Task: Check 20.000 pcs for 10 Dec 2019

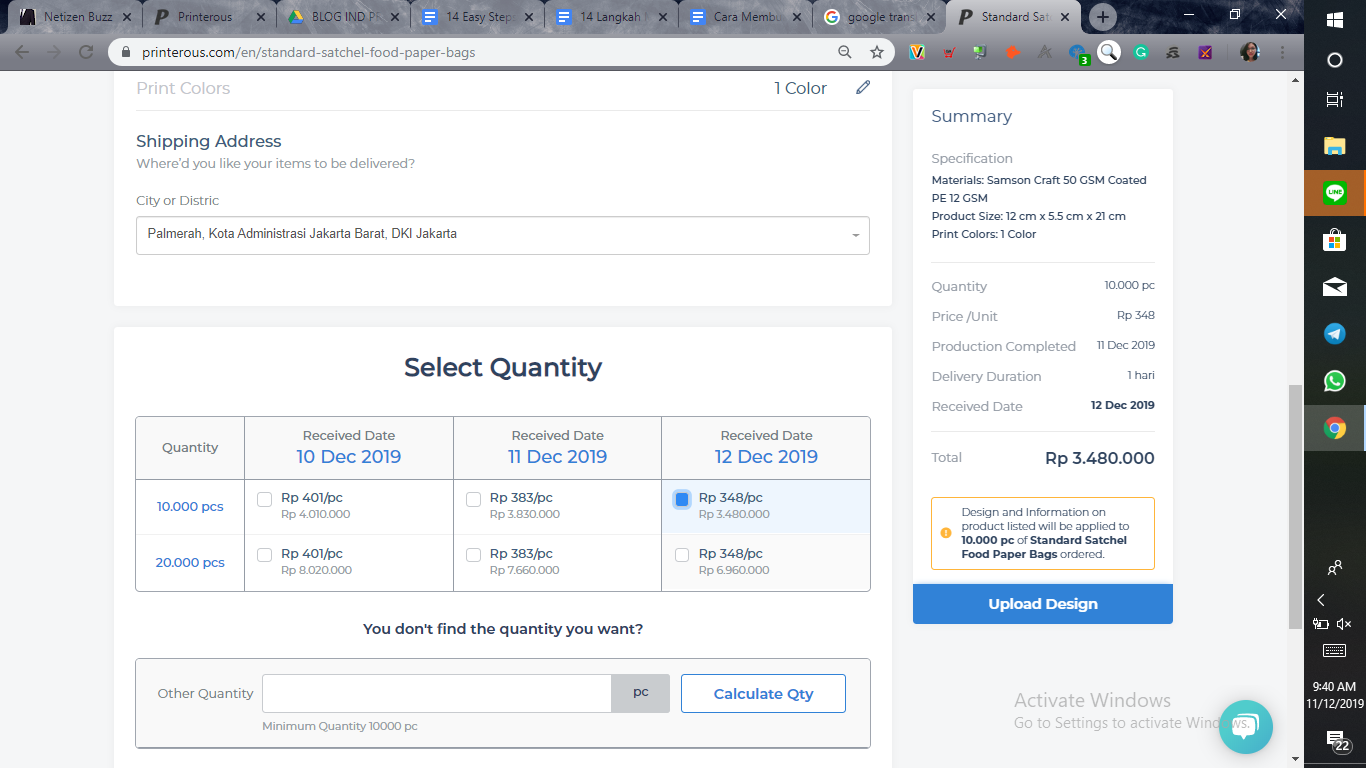Action: point(265,555)
